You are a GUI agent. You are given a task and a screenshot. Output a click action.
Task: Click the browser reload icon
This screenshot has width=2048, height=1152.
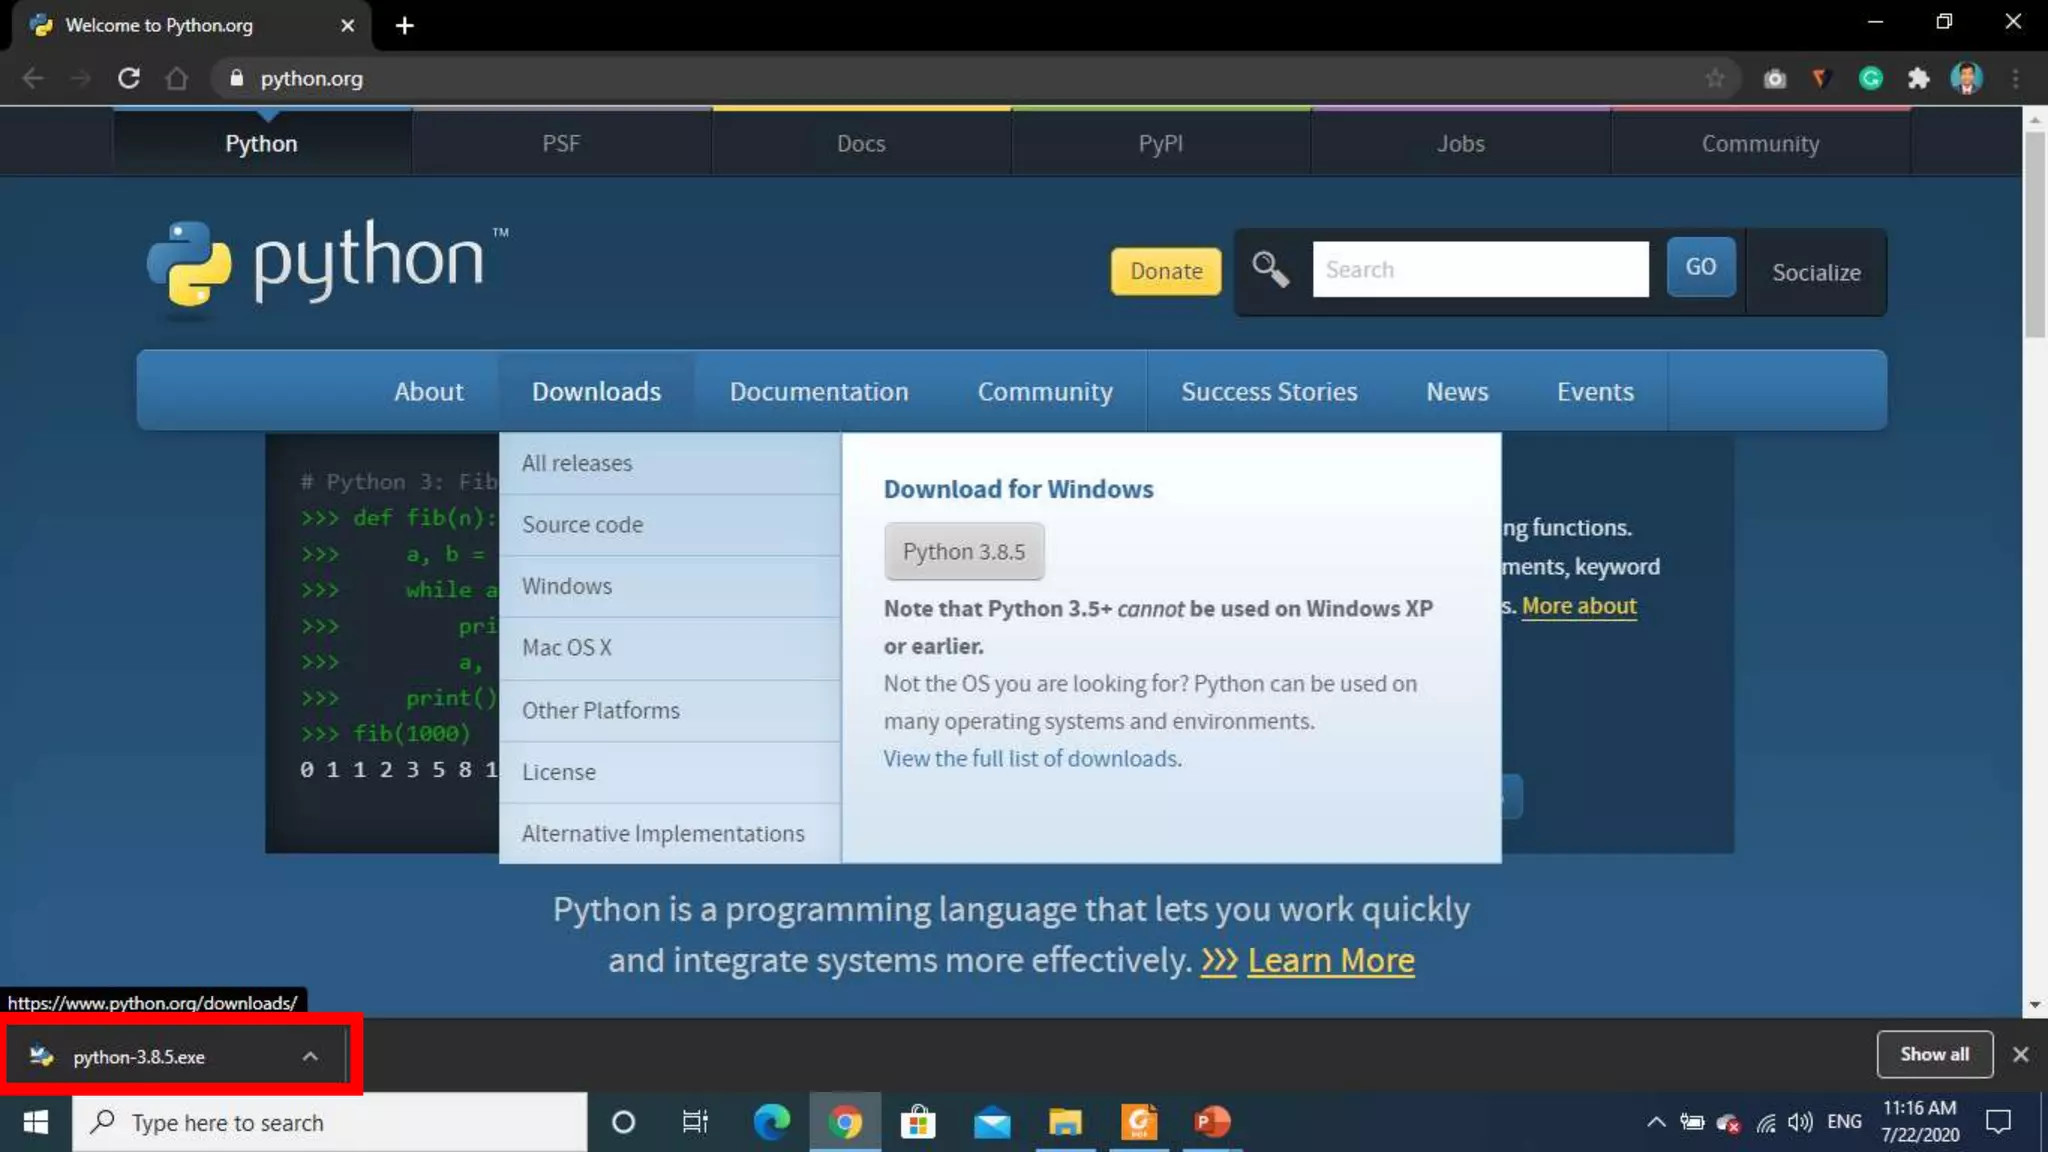coord(128,78)
